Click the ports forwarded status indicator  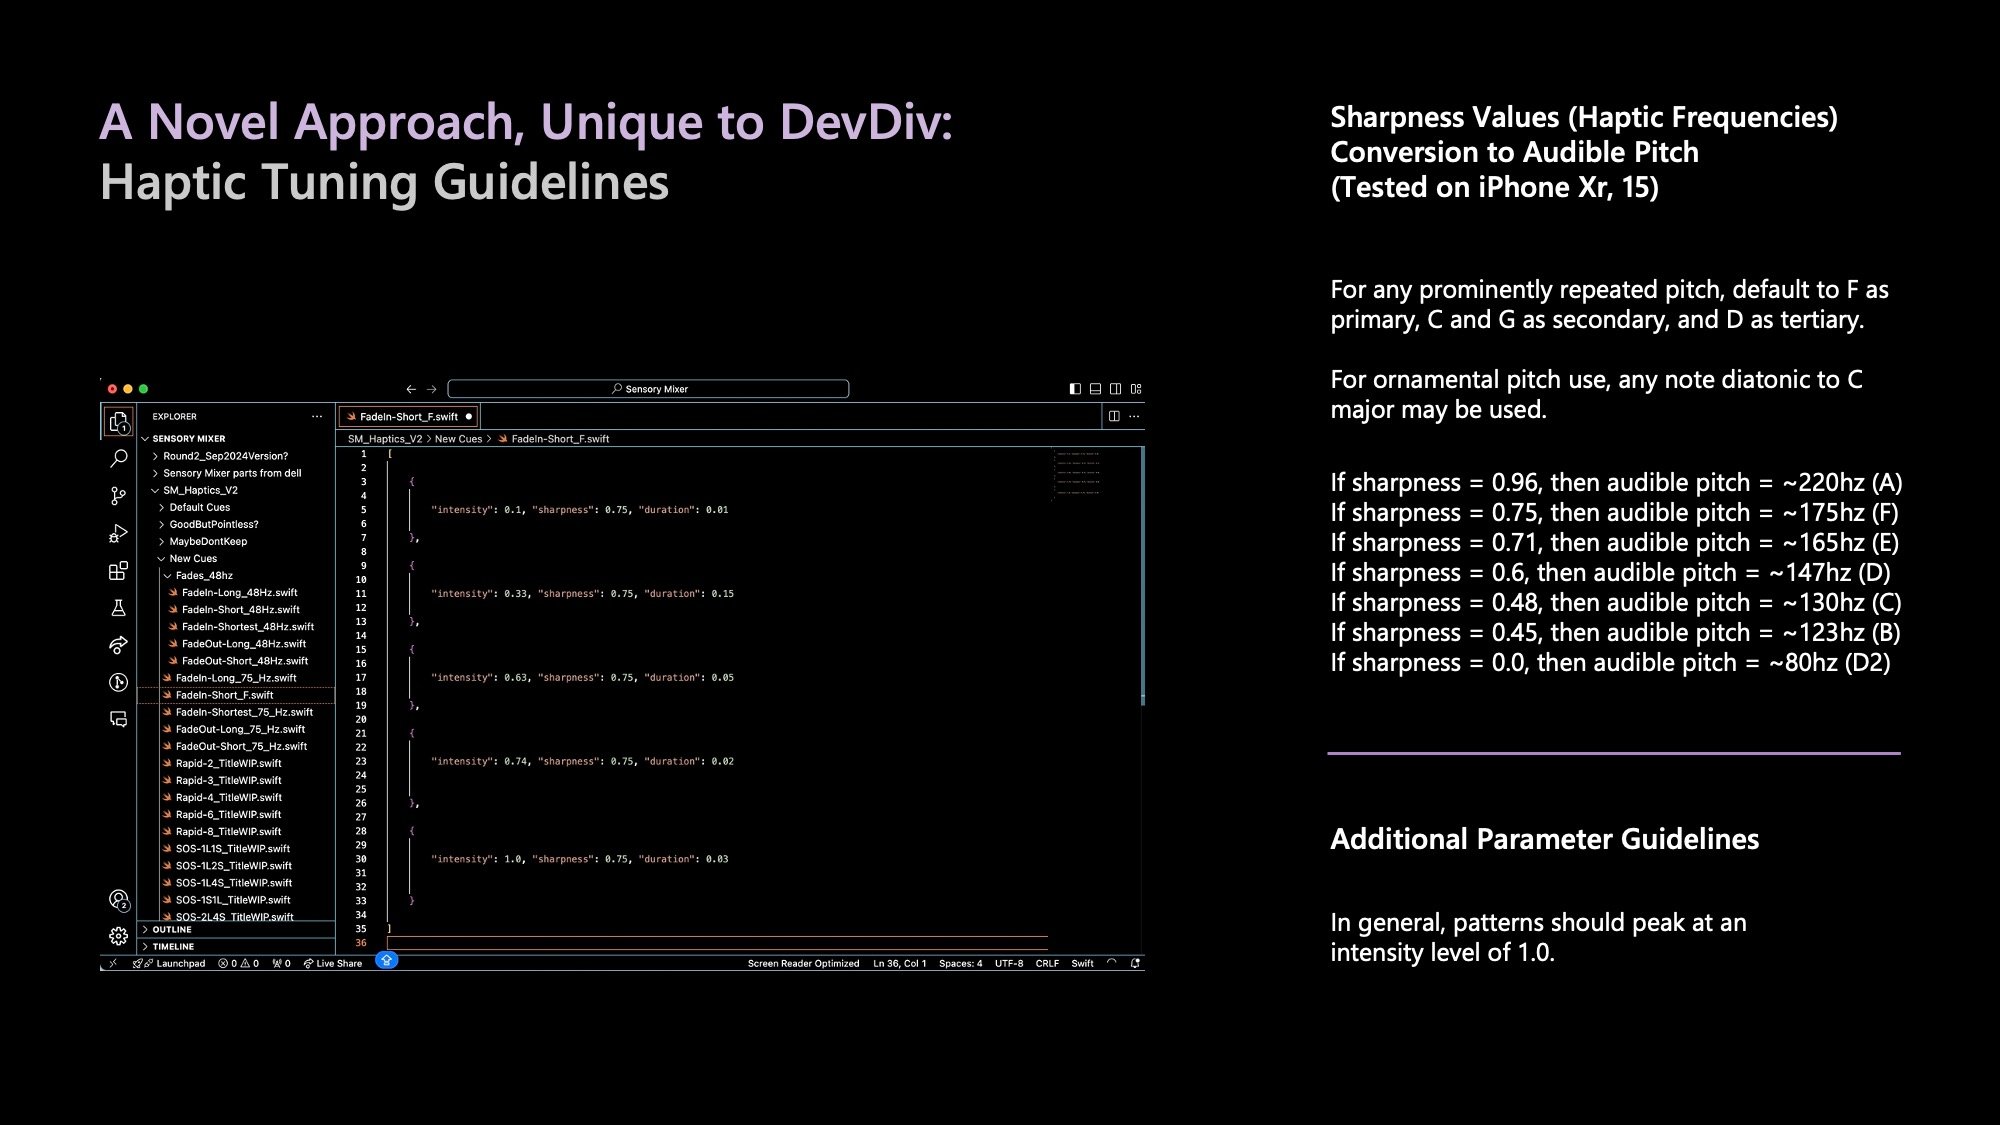(281, 964)
